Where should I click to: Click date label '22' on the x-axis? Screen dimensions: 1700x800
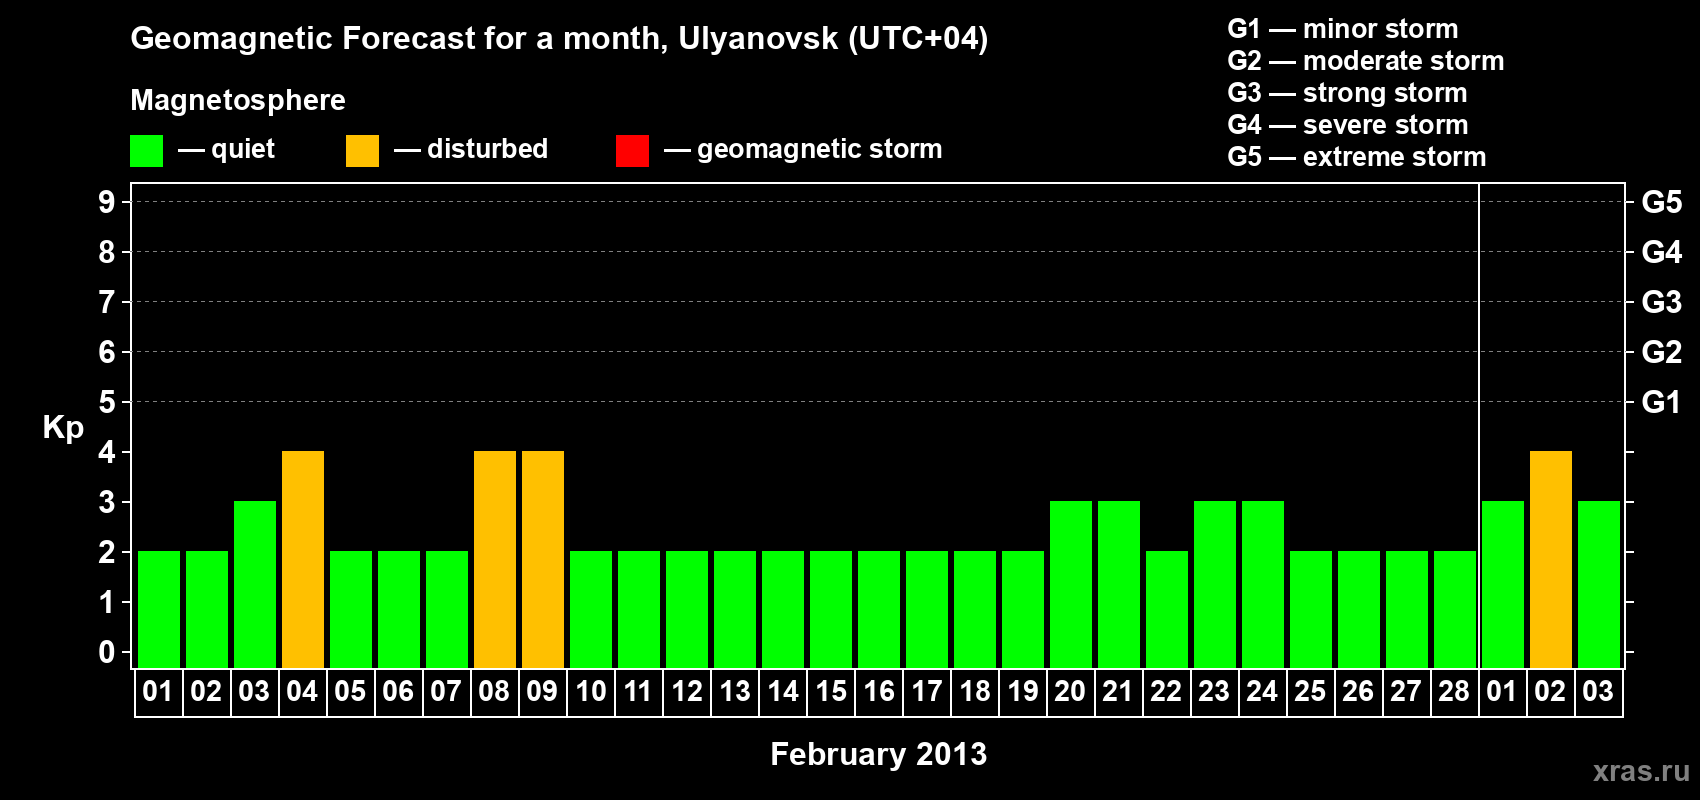[1166, 692]
